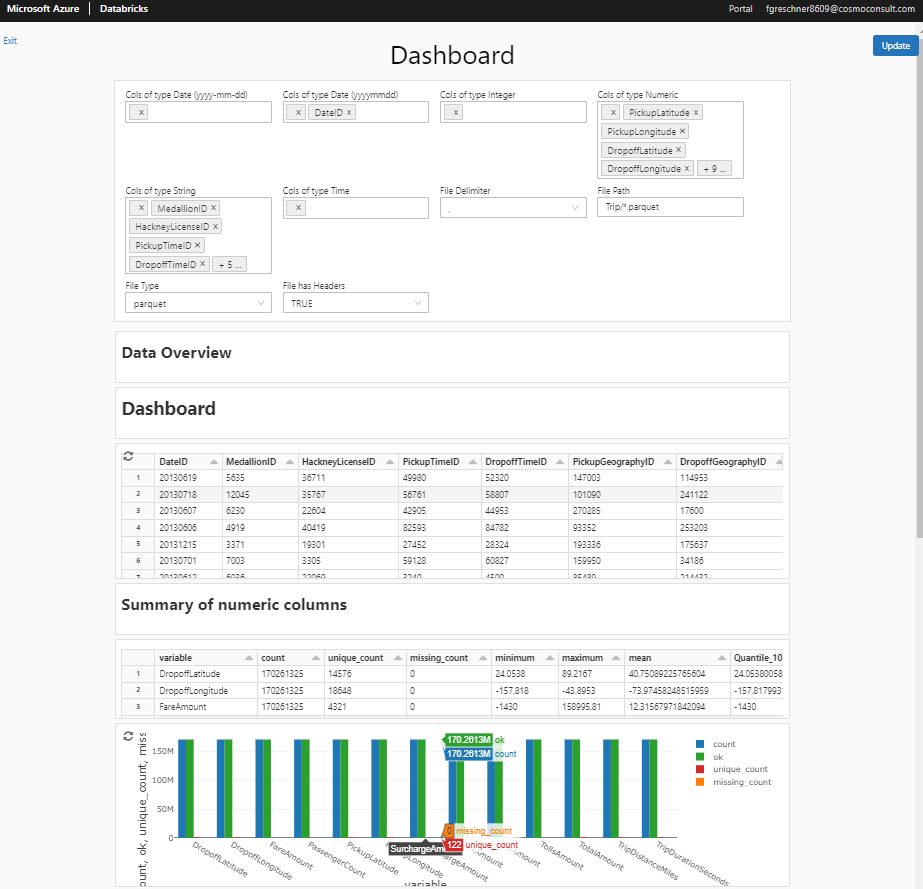Sort by DropoffTimeID column arrow

pos(560,462)
